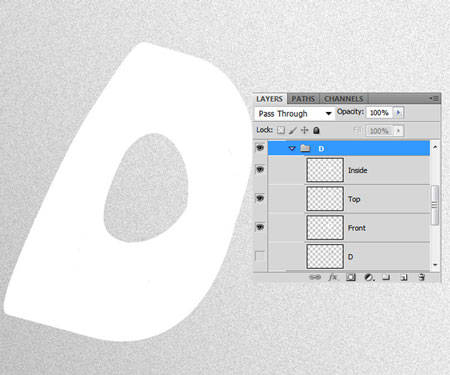Select the Front layer thumbnail

point(325,228)
